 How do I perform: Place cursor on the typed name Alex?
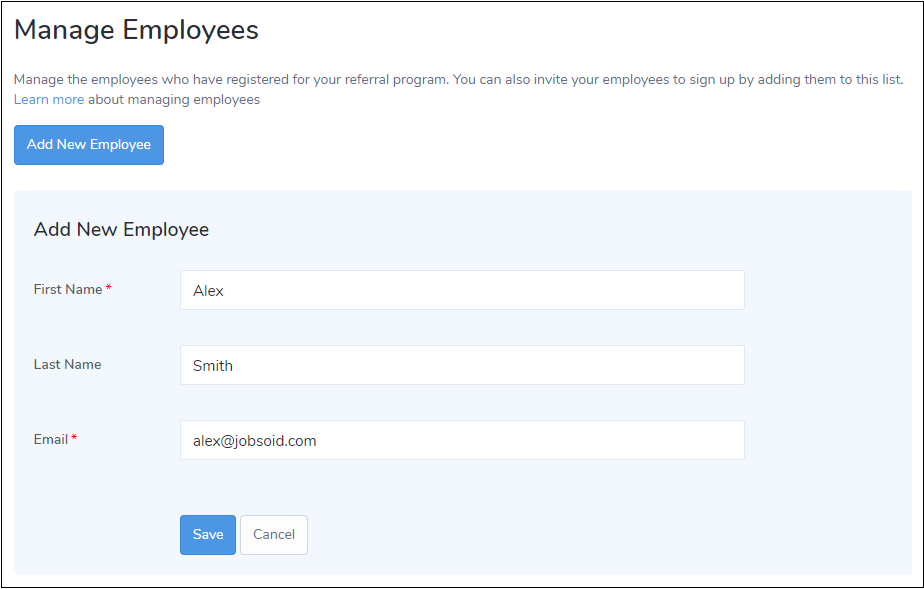(208, 291)
